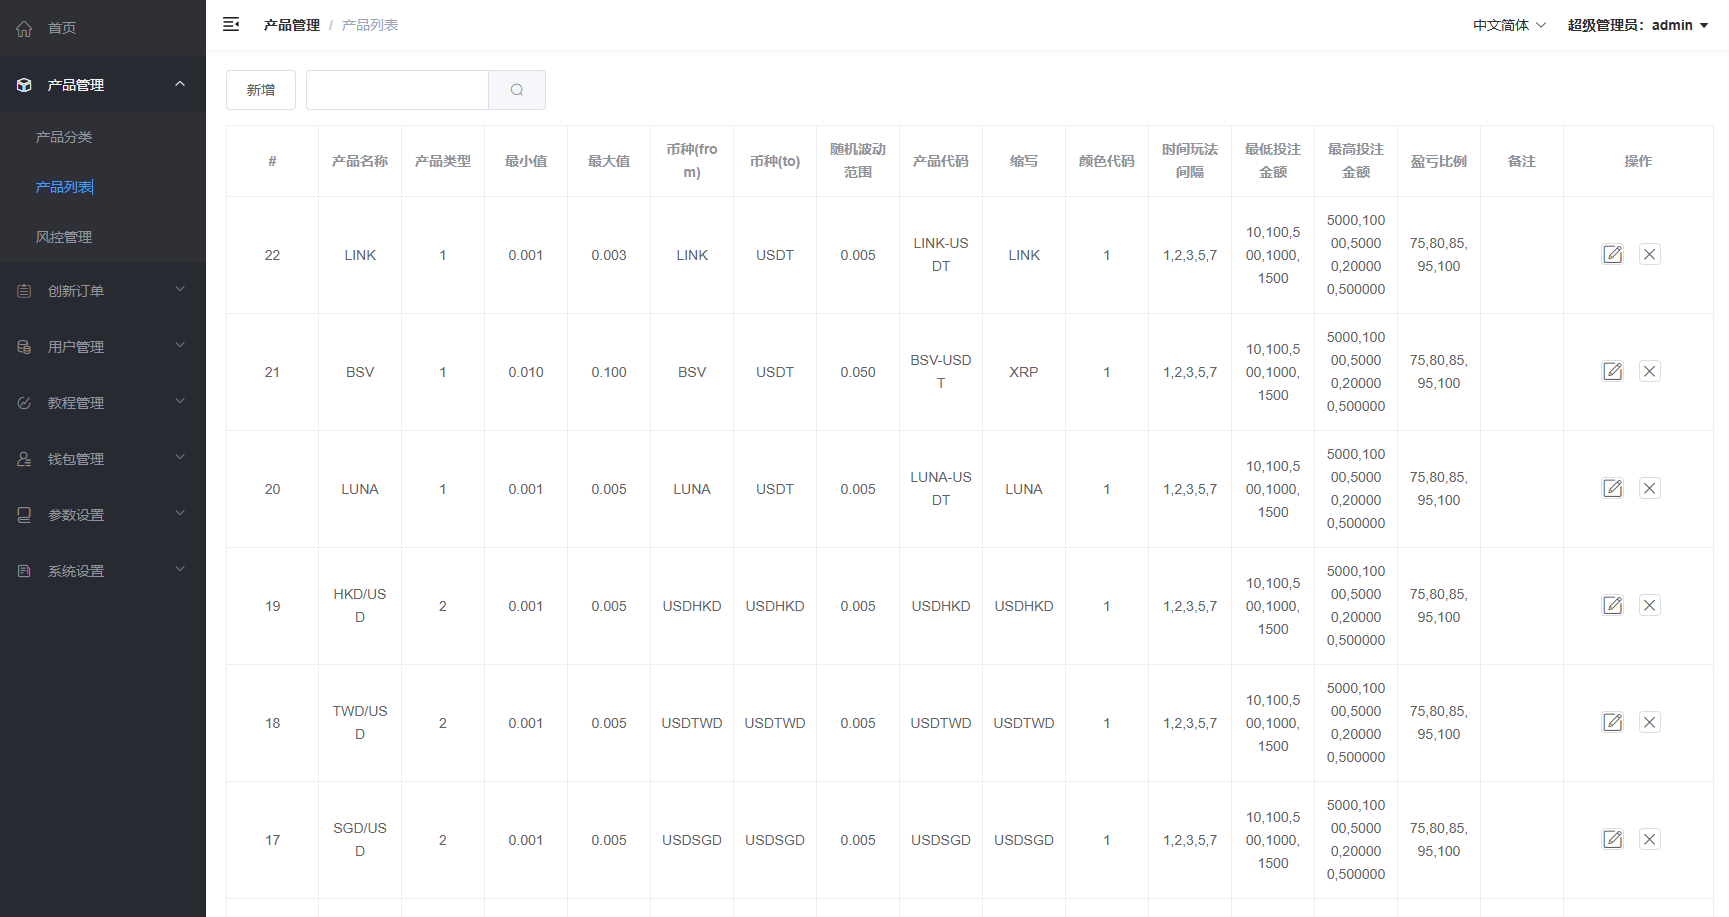Viewport: 1729px width, 917px height.
Task: Expand the 用户管理 sidebar menu
Action: click(x=102, y=347)
